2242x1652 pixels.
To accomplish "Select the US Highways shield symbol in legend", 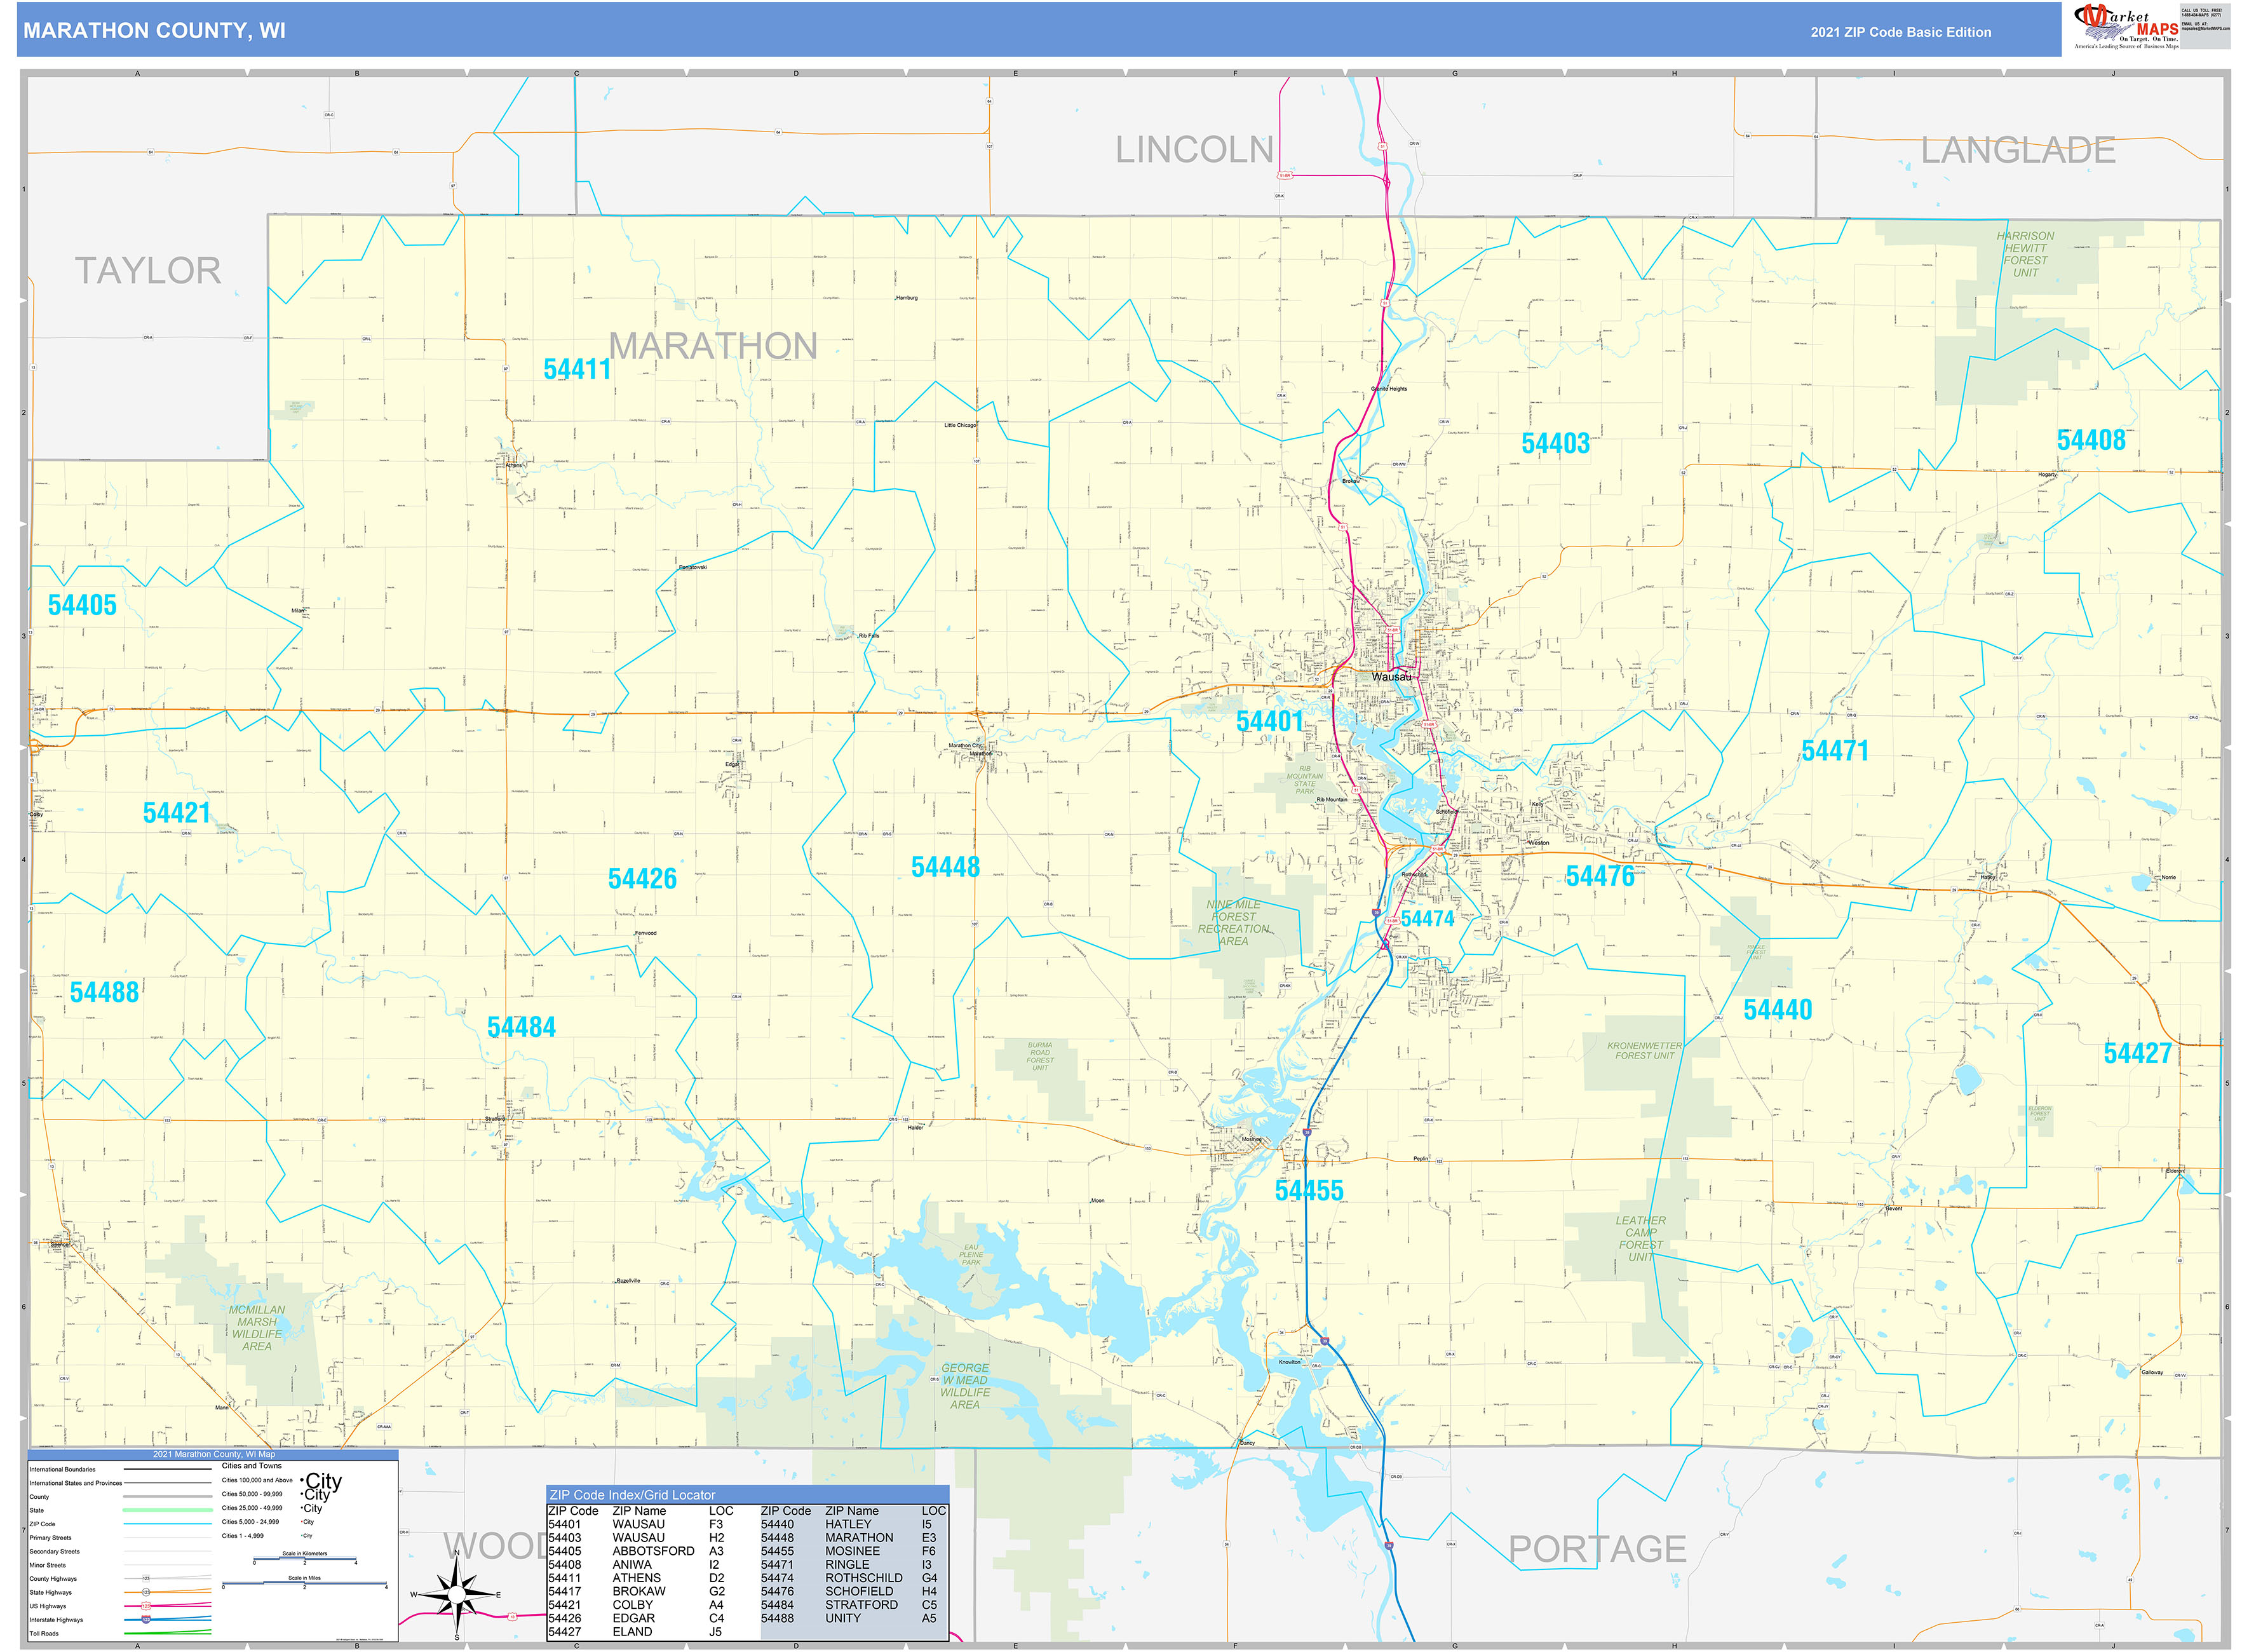I will (146, 1606).
